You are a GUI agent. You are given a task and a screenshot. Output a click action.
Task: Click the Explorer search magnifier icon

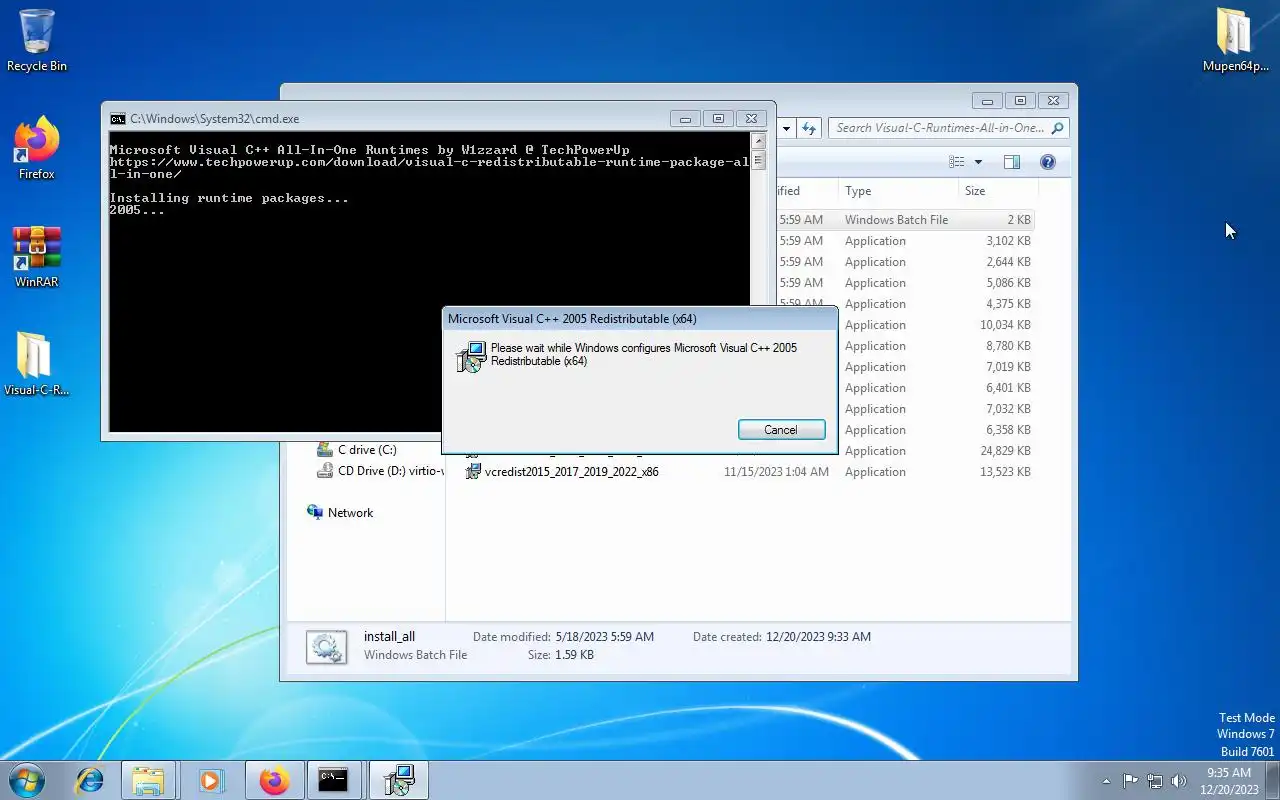point(1058,128)
